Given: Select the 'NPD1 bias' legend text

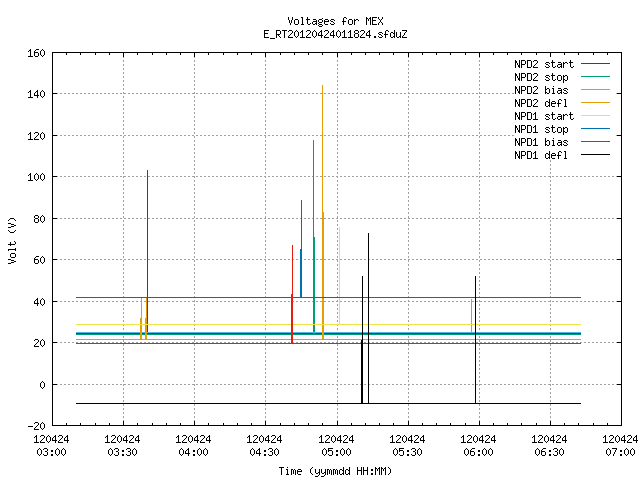Looking at the screenshot, I should [541, 142].
